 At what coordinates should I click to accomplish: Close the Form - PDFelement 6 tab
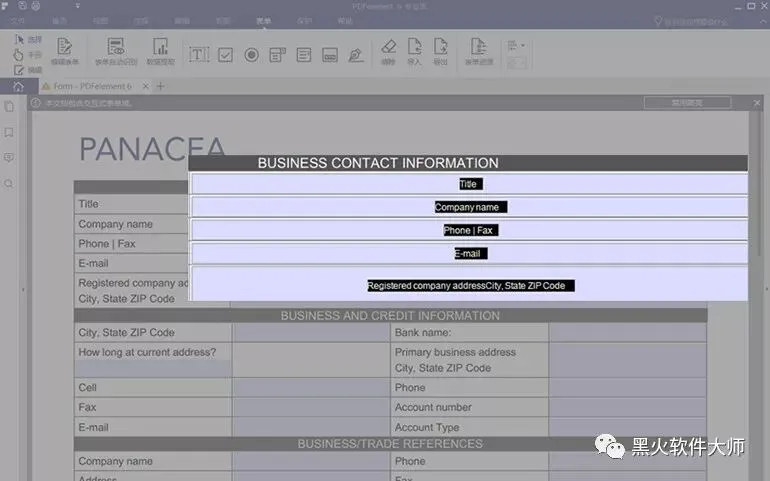(x=146, y=86)
